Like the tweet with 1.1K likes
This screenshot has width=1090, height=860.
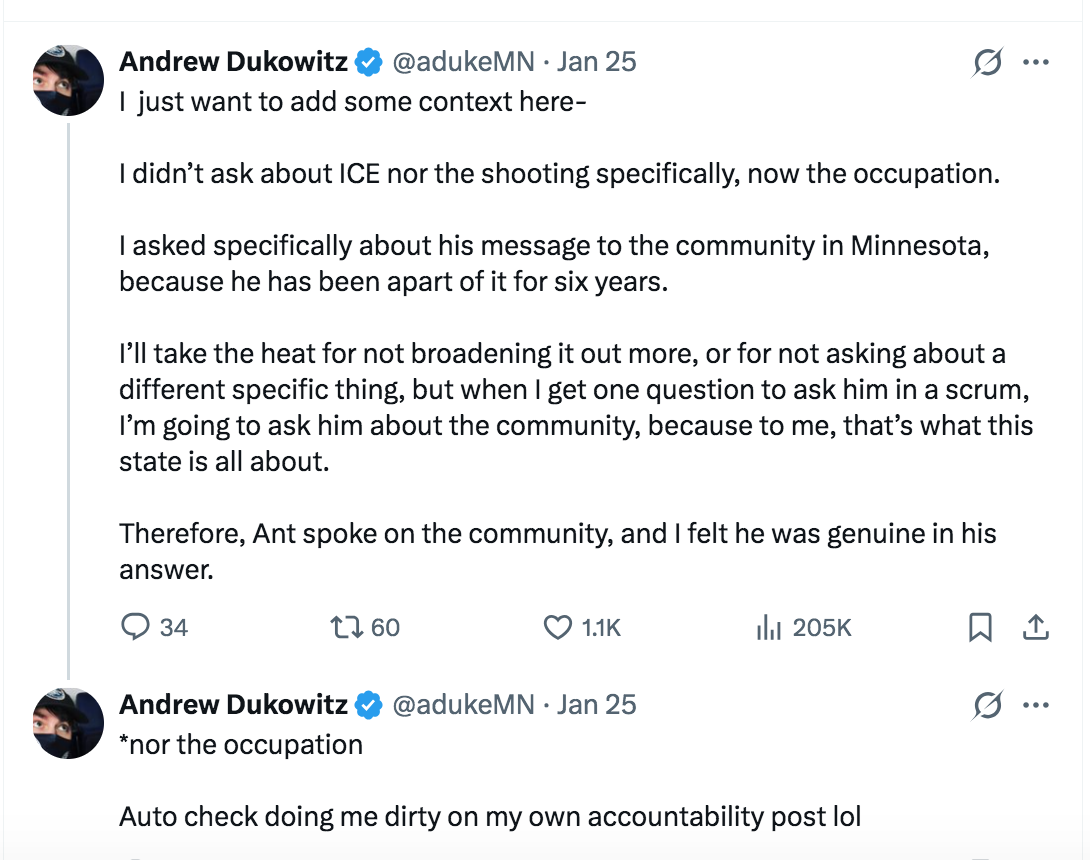pos(557,627)
